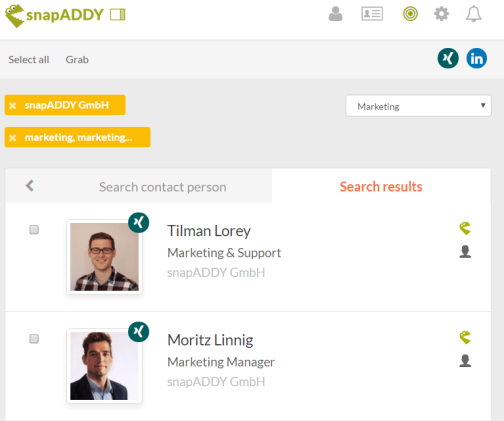Switch to Search results tab

(381, 187)
